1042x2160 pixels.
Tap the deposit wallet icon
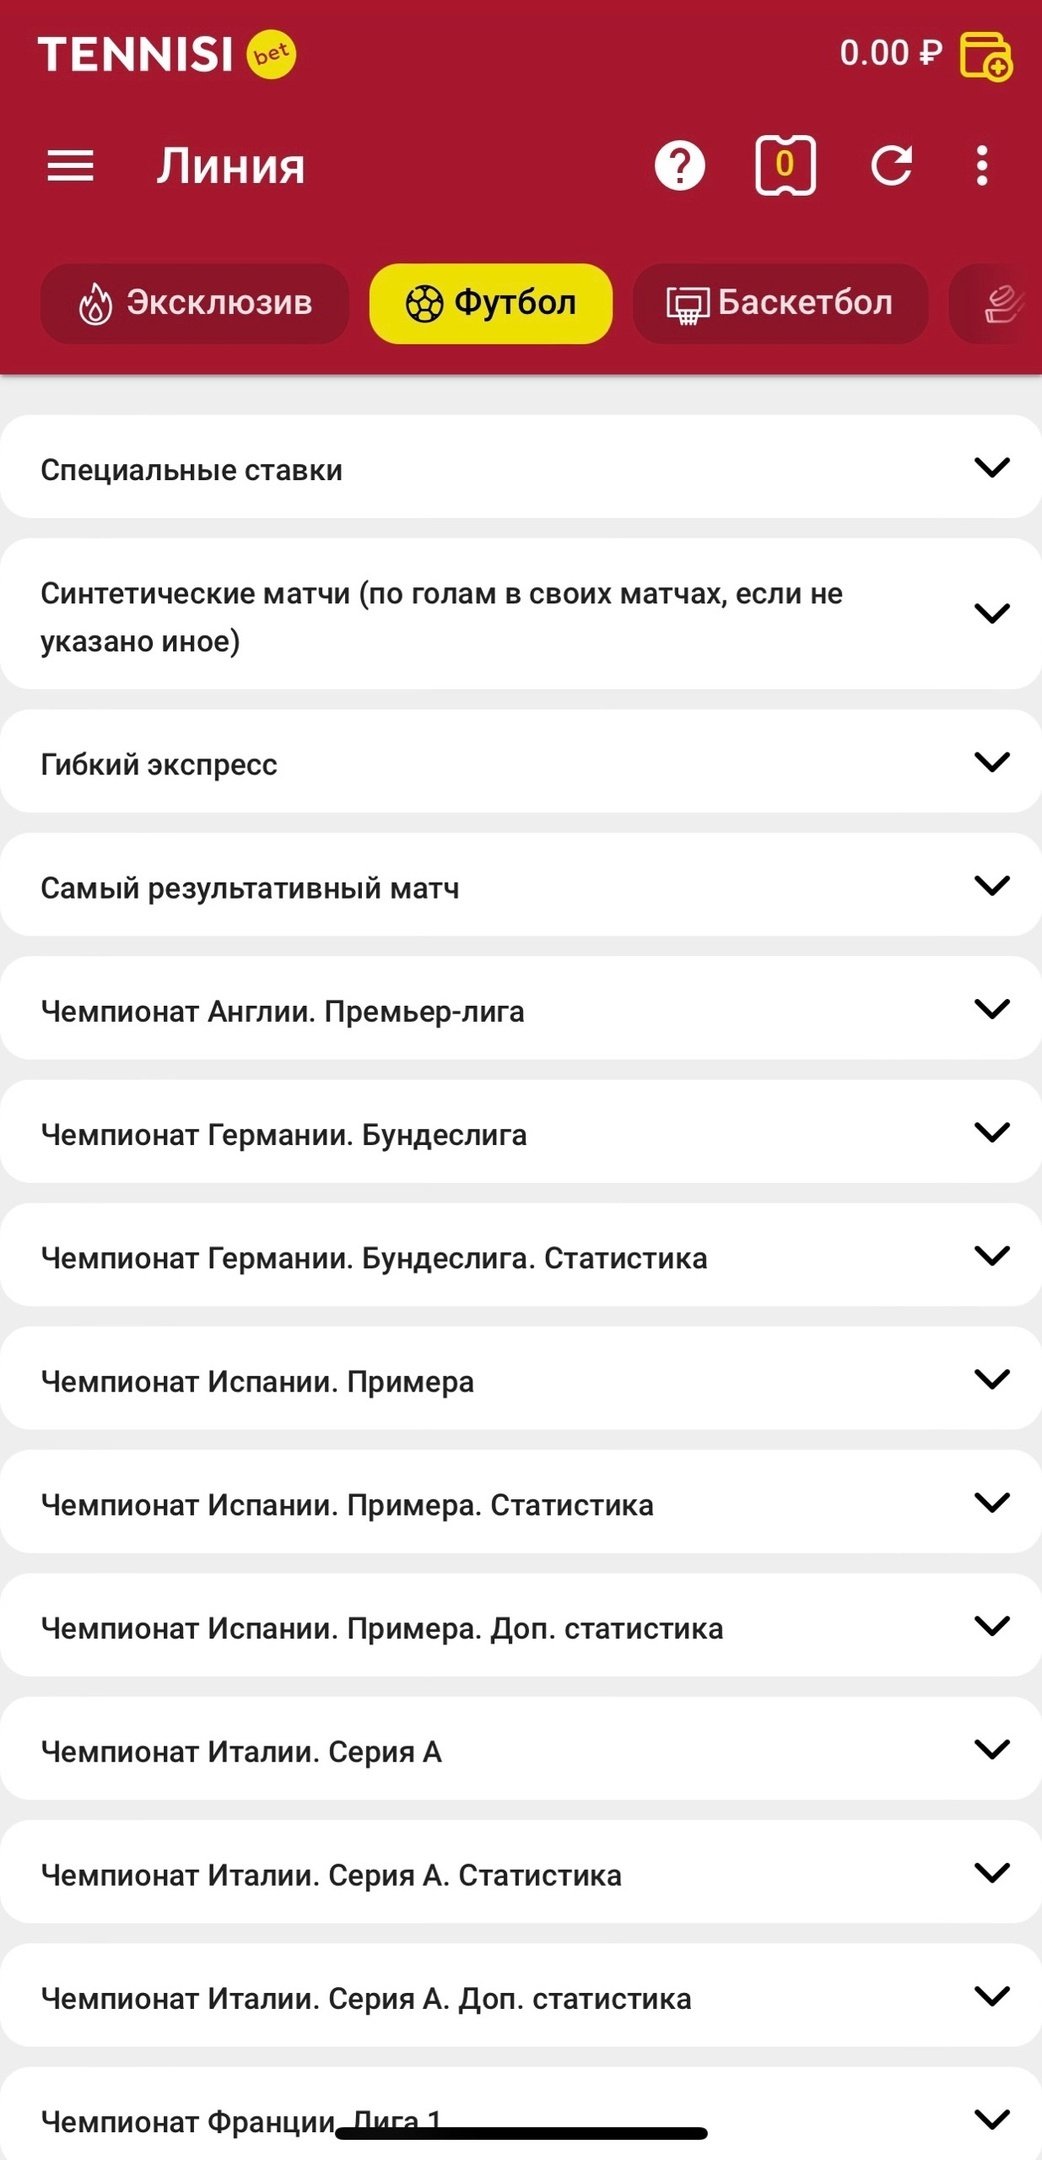[986, 55]
